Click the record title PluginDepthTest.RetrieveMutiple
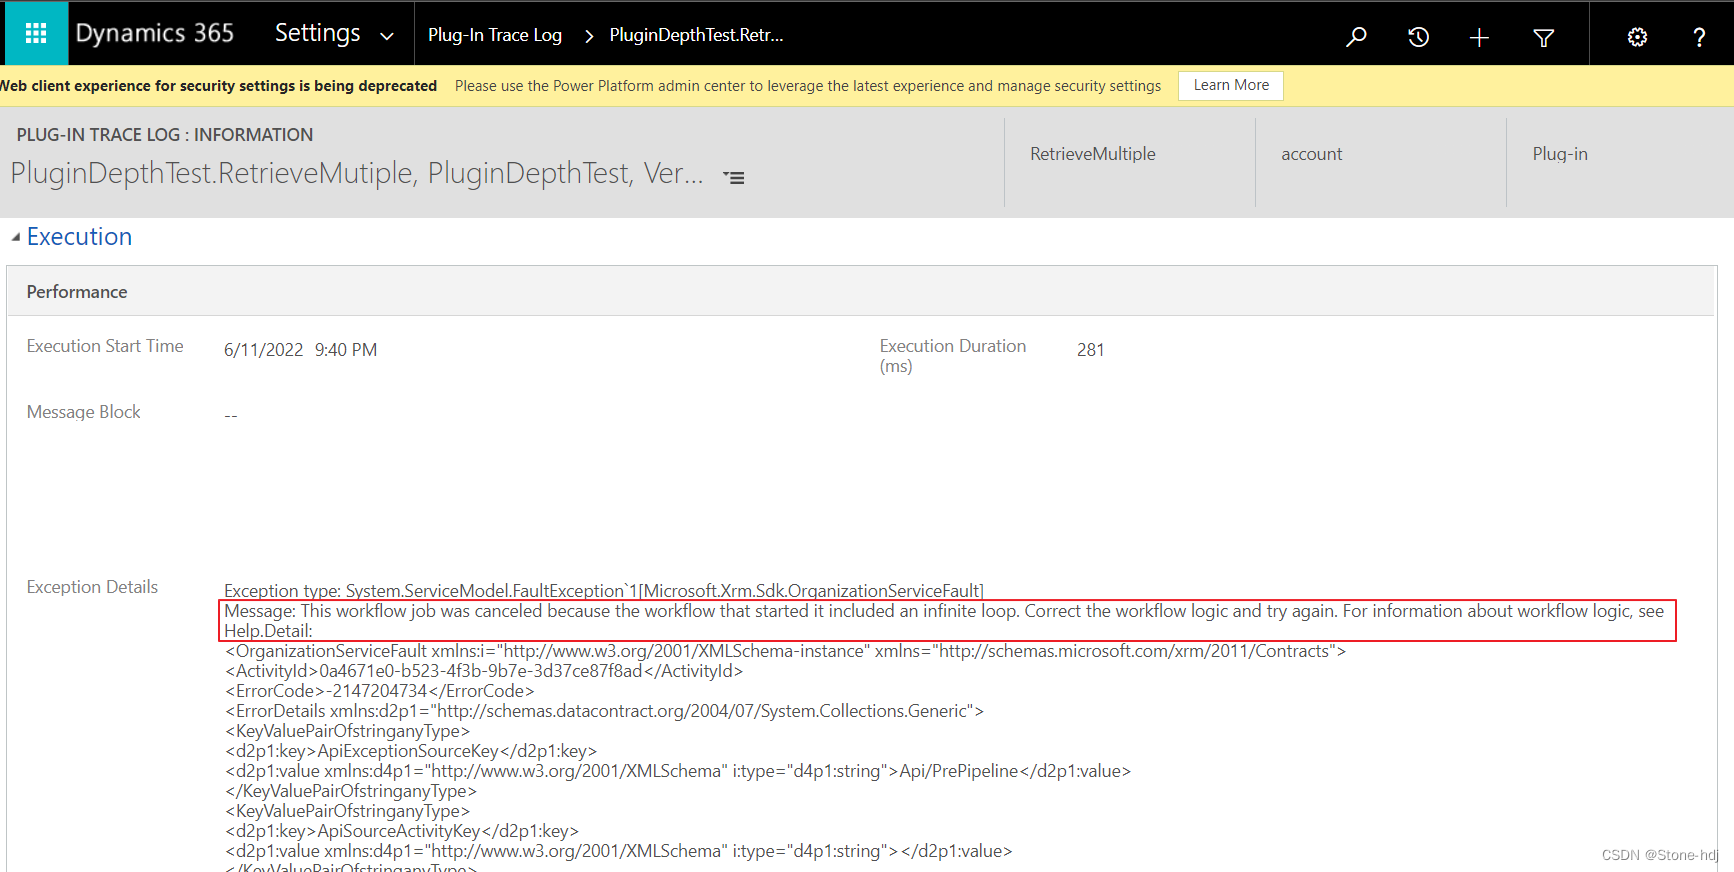The image size is (1734, 872). point(357,174)
